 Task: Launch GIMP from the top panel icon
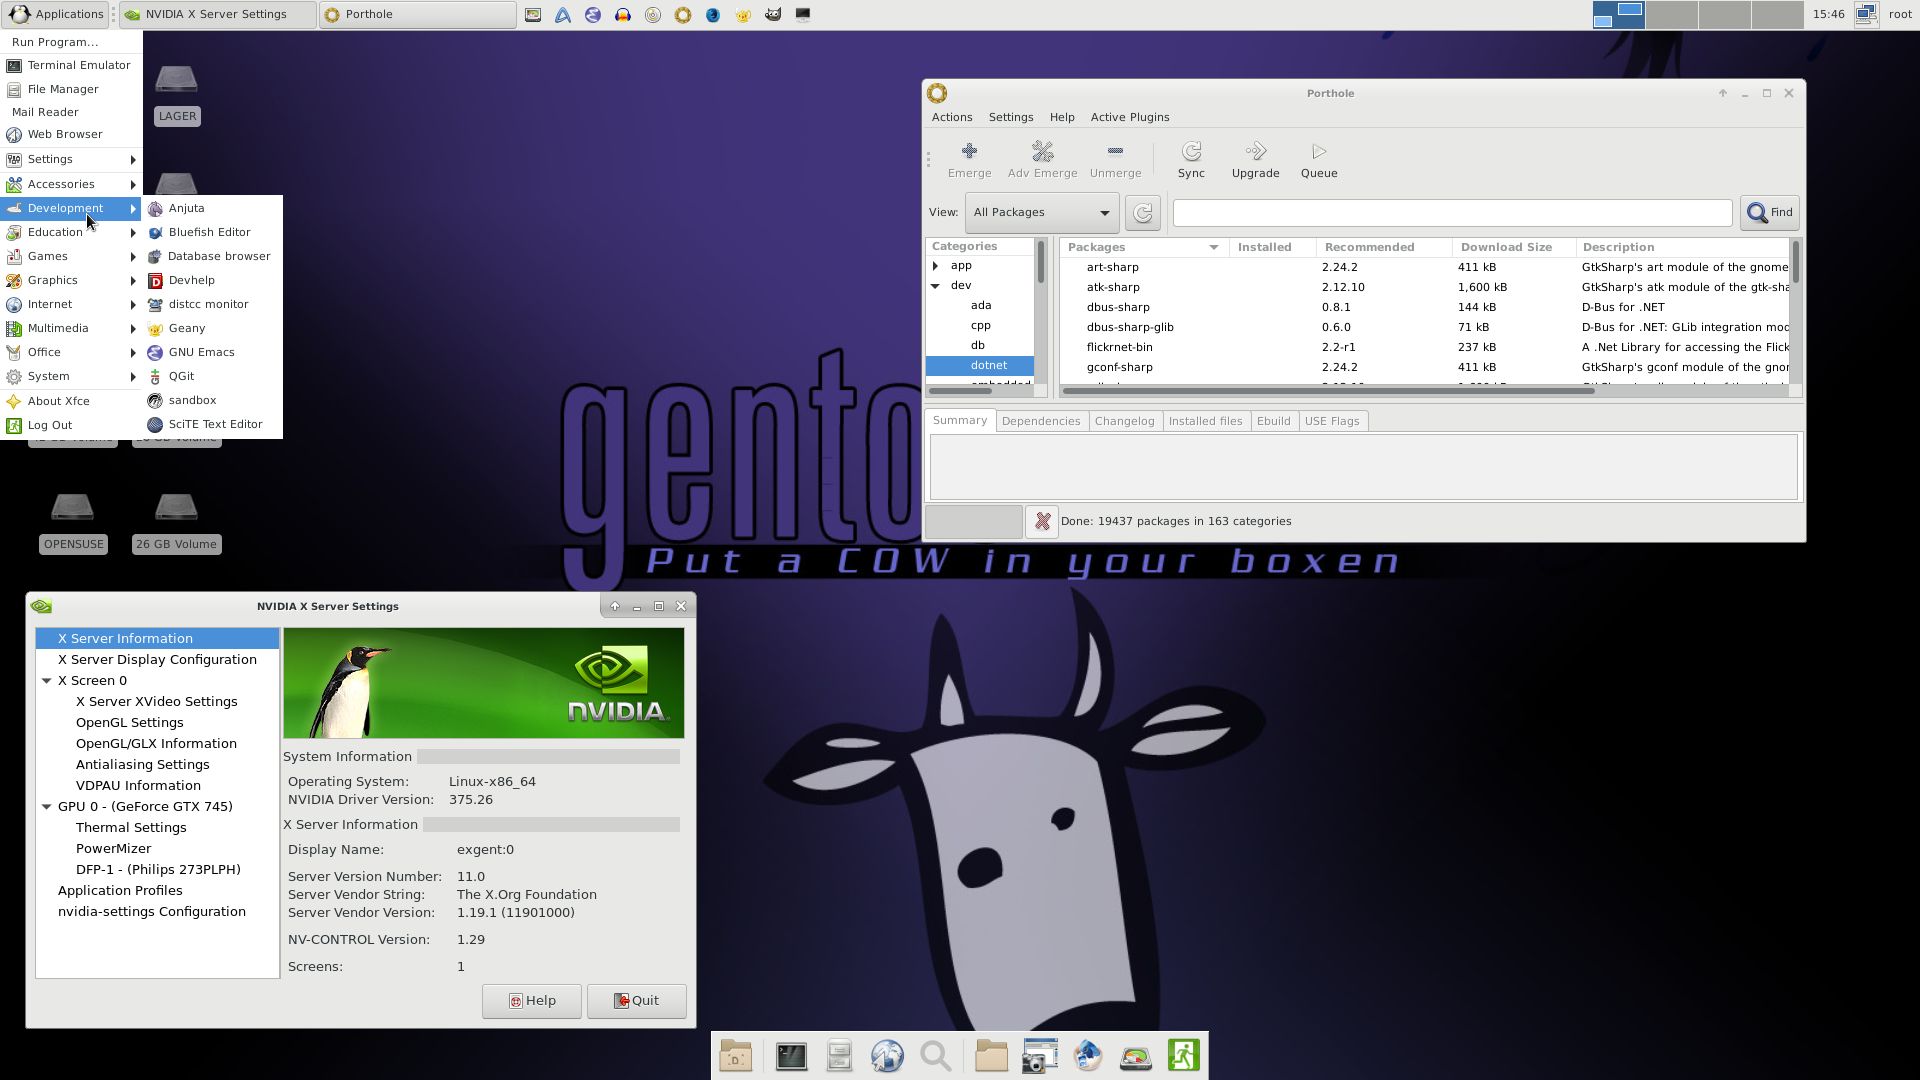[773, 15]
